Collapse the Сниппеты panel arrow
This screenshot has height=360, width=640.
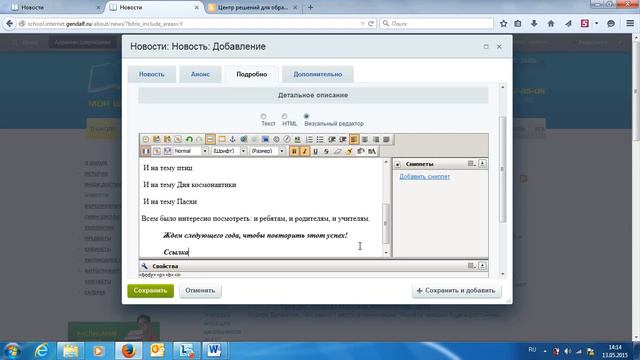pyautogui.click(x=398, y=164)
